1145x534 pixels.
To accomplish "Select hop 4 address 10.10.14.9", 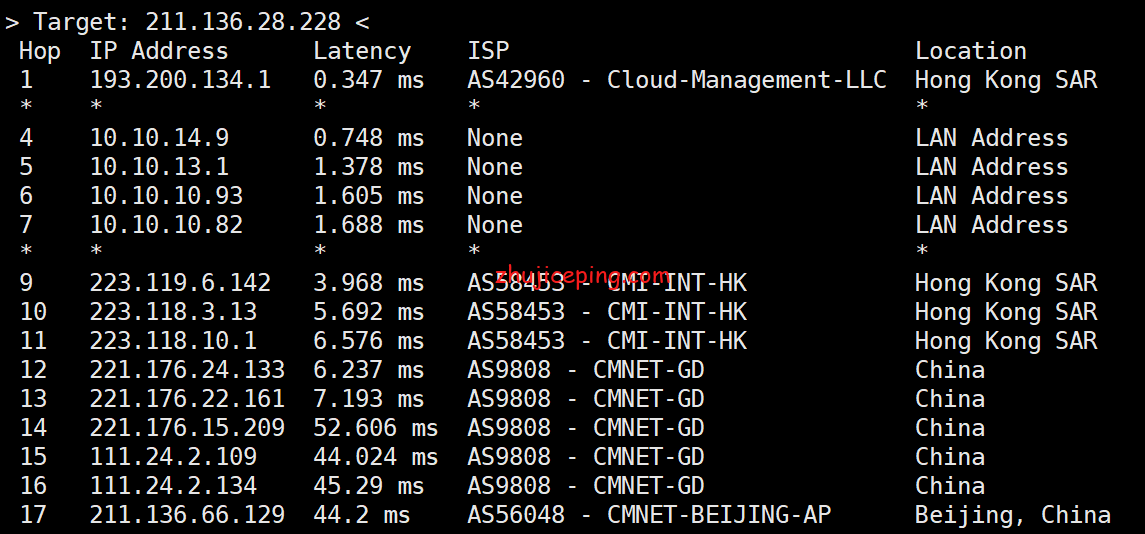I will (x=159, y=138).
